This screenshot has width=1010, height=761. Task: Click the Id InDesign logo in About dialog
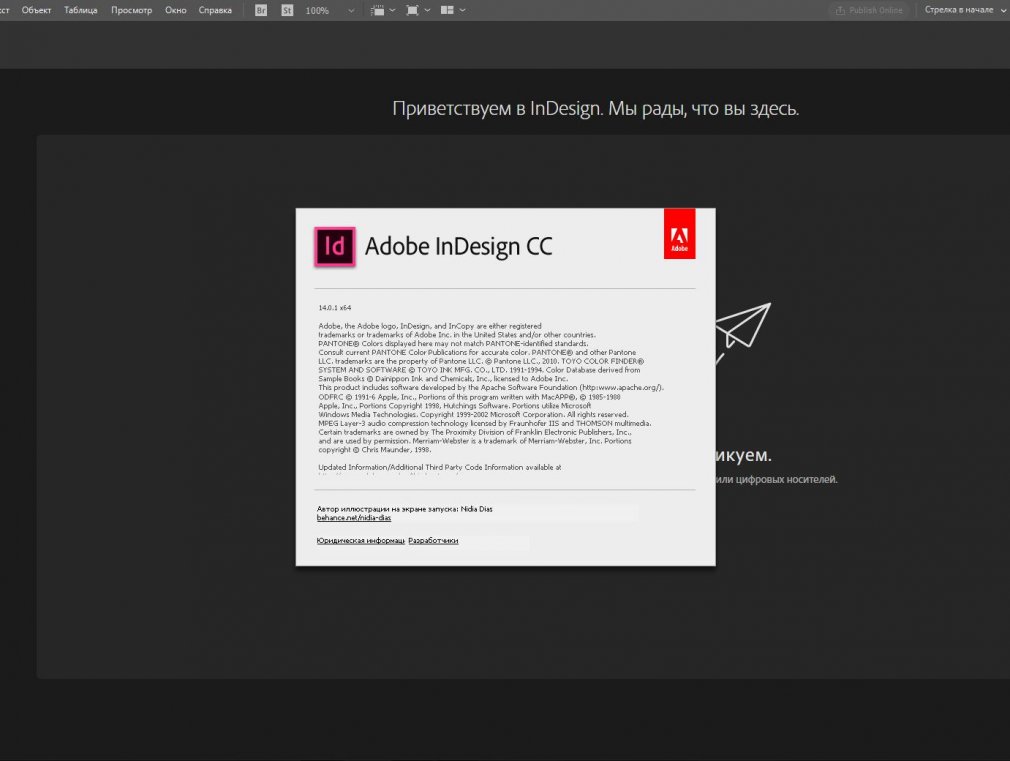[x=335, y=246]
